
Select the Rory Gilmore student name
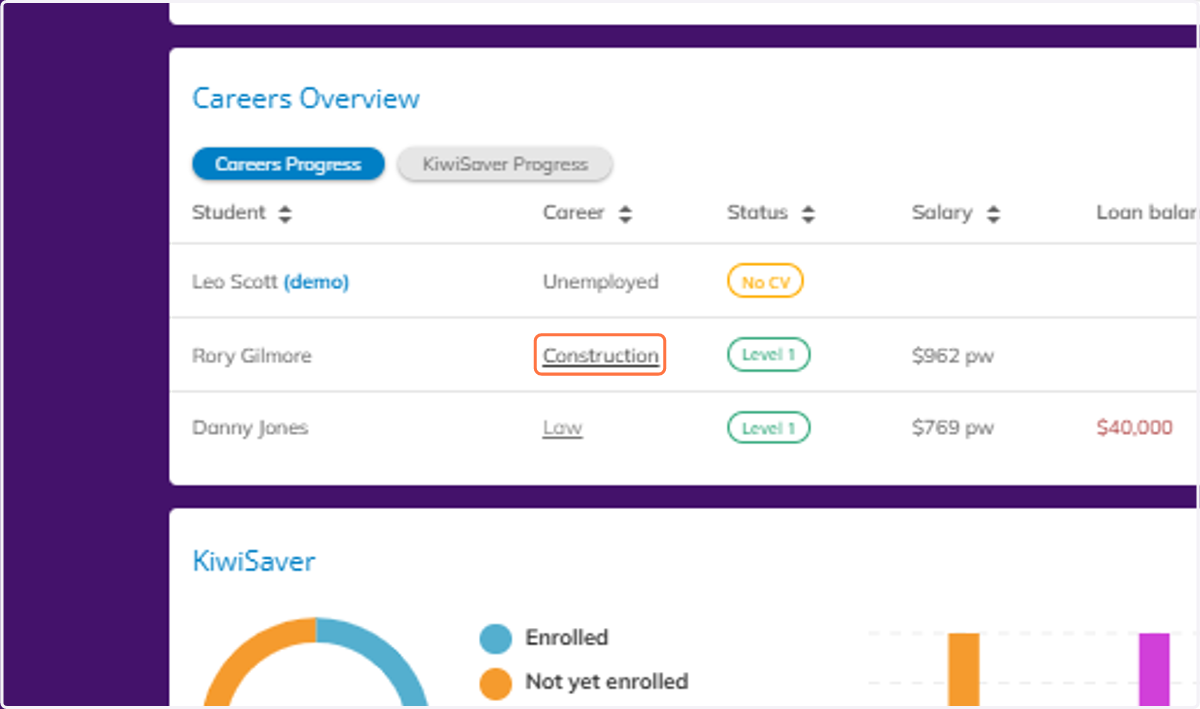point(252,355)
